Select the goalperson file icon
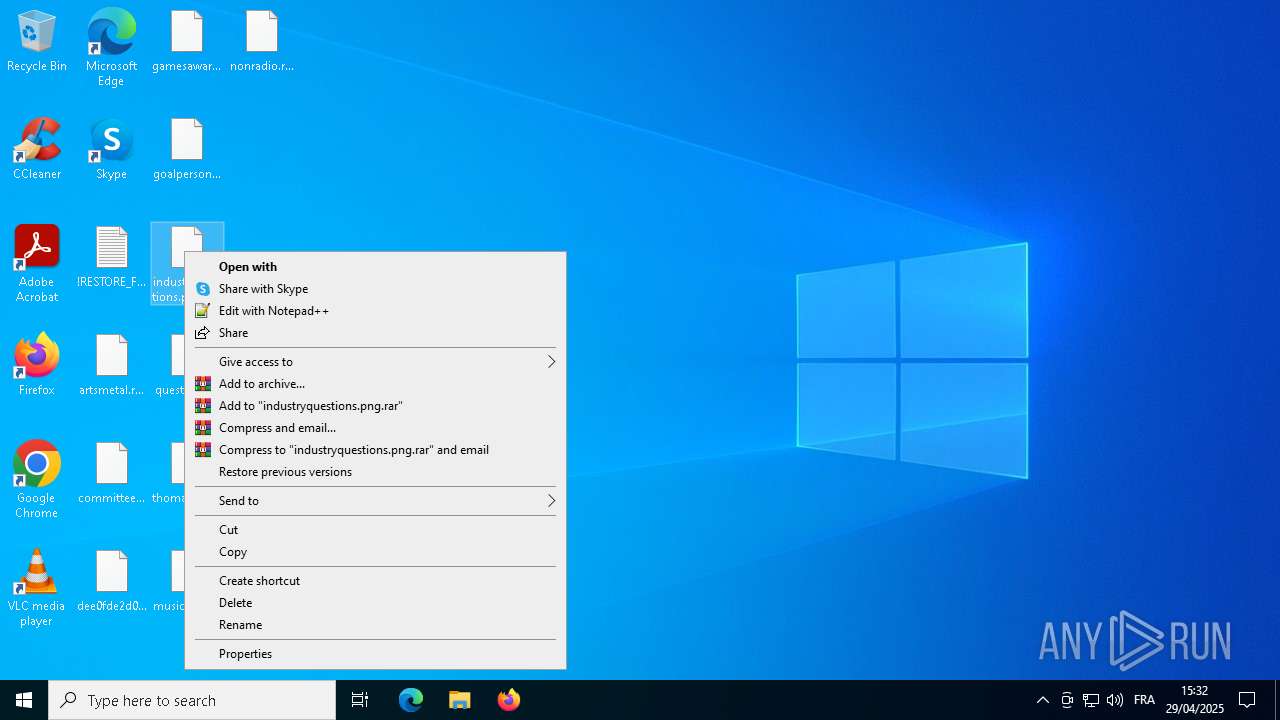 coord(186,149)
